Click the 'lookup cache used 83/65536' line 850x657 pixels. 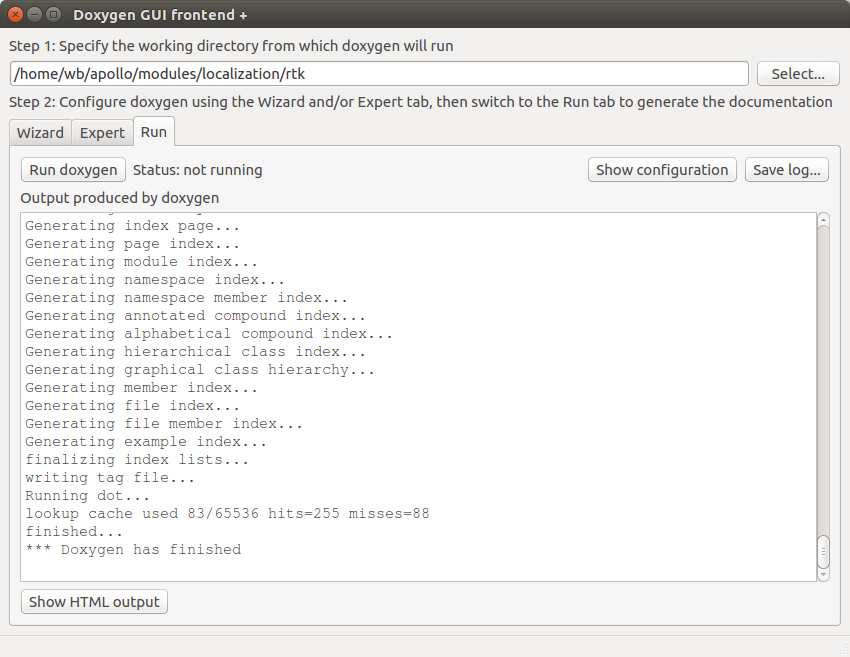click(227, 513)
